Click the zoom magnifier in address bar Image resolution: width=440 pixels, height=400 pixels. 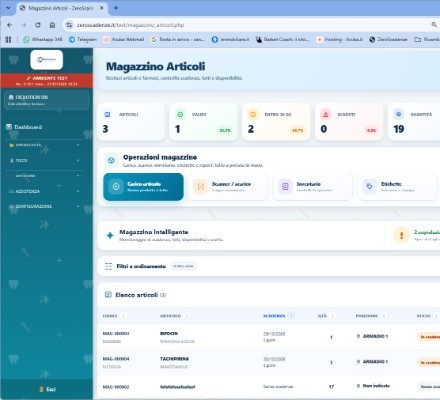pyautogui.click(x=434, y=25)
